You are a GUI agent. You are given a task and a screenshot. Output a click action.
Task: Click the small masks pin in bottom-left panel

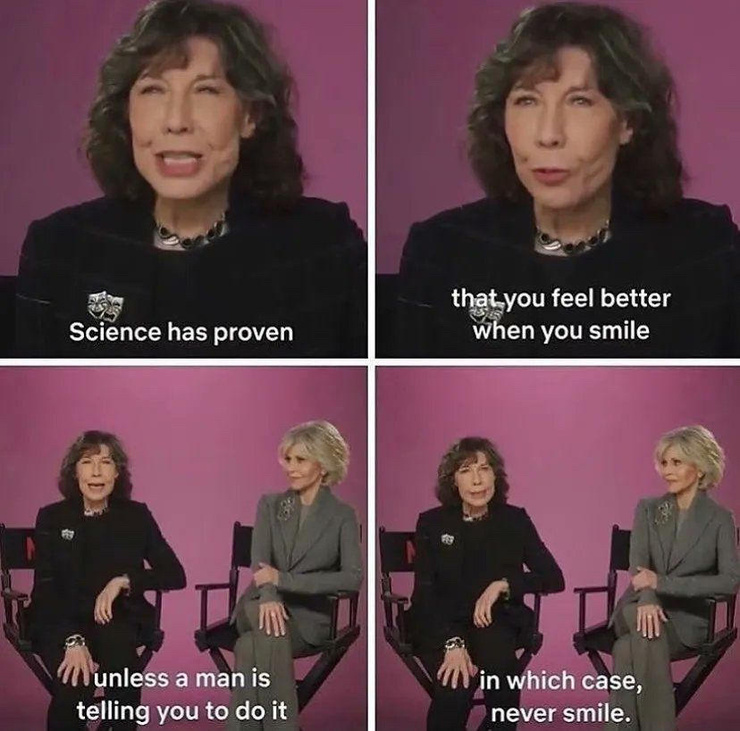68,534
